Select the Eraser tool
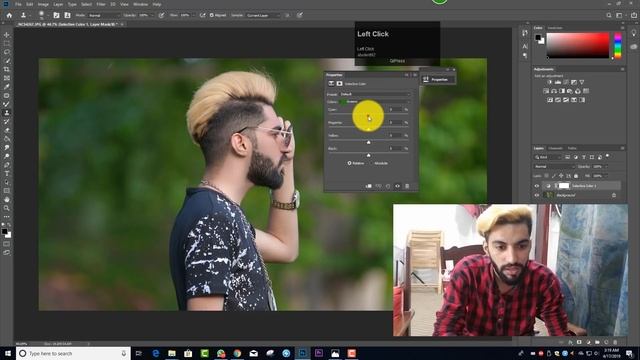The width and height of the screenshot is (640, 360). 7,130
